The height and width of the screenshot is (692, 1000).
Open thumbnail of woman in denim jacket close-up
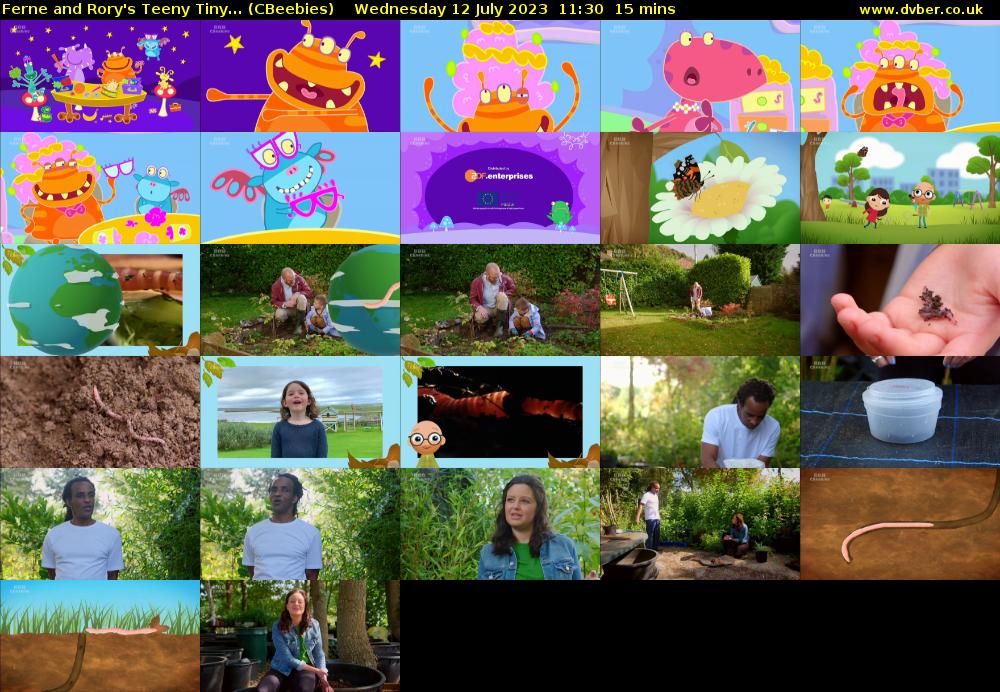pos(500,524)
